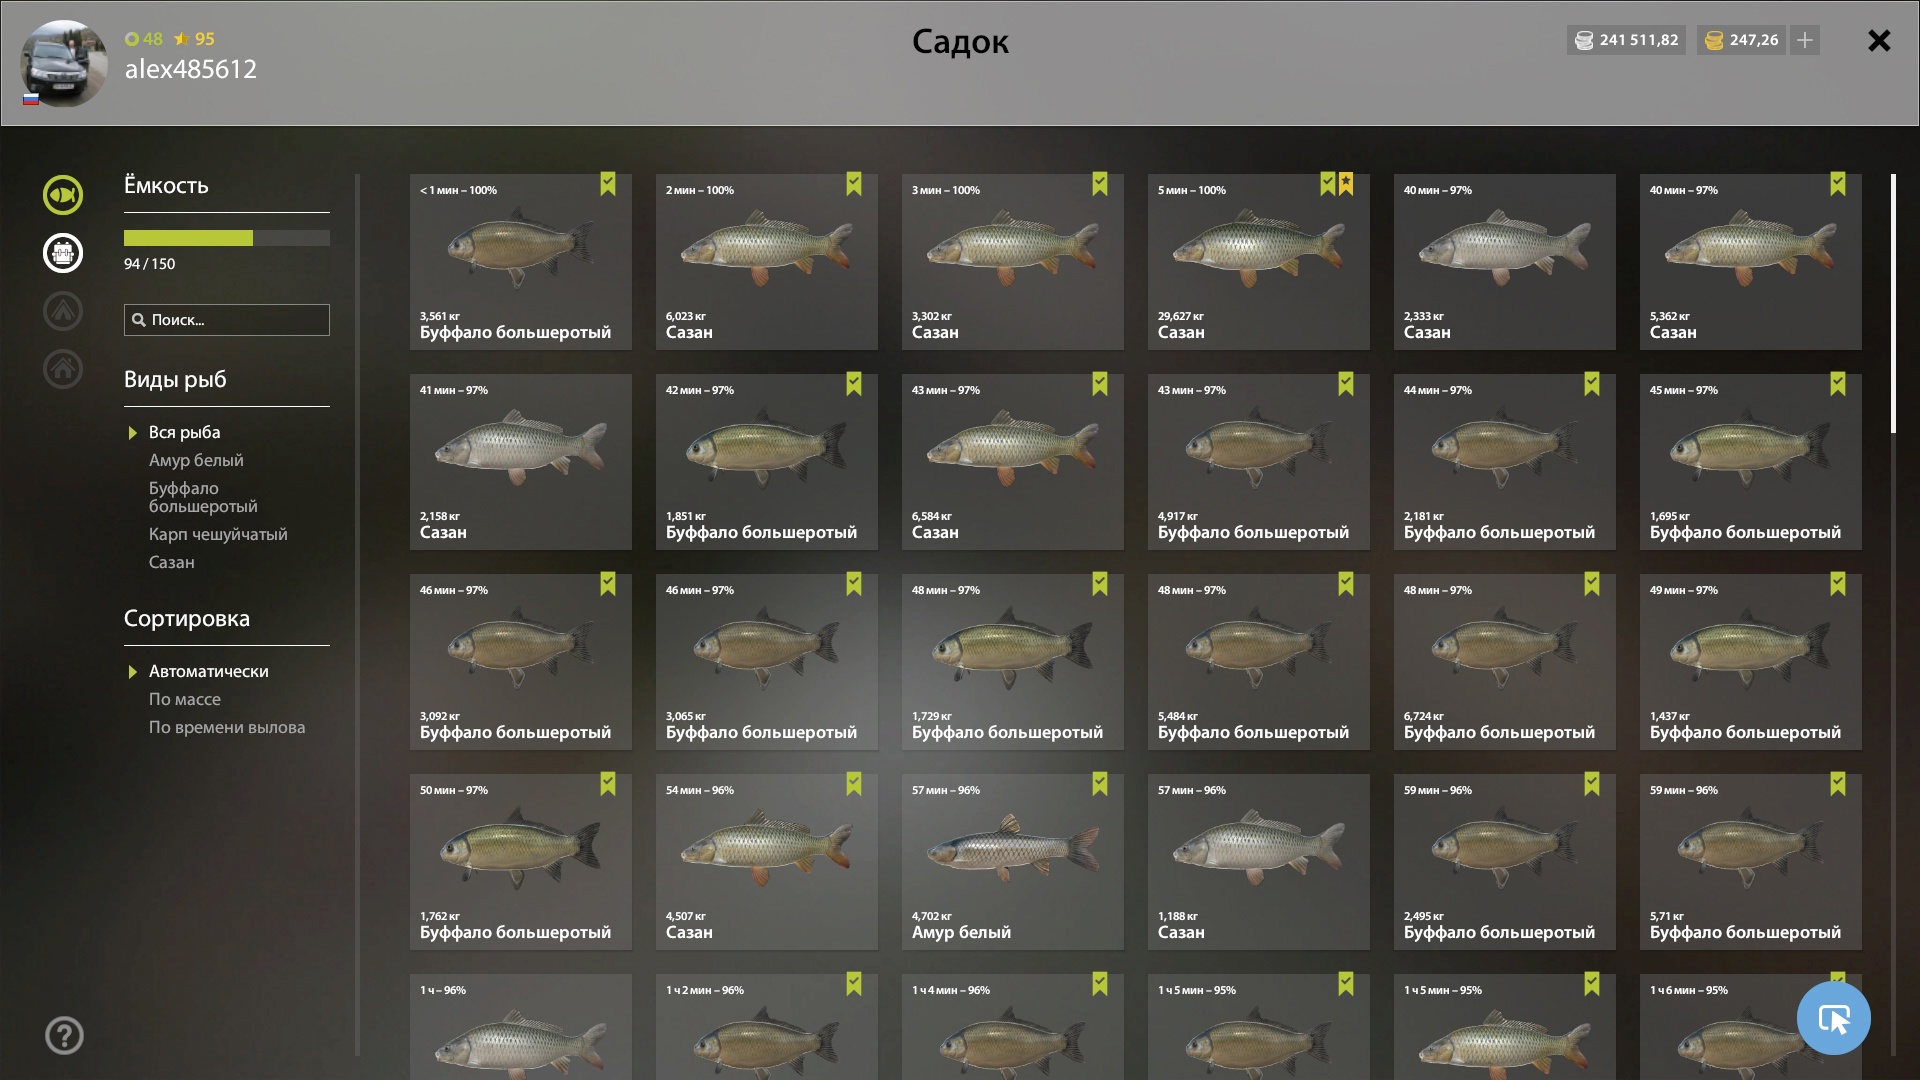Toggle bookmark on 4,702 кг Амур белый
The height and width of the screenshot is (1080, 1920).
point(1100,784)
